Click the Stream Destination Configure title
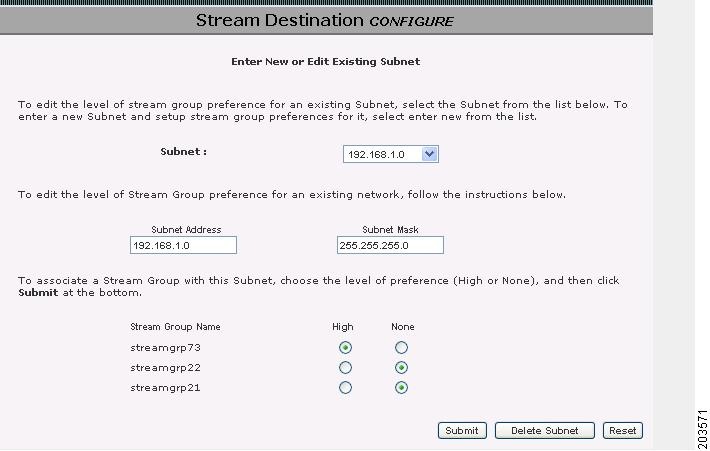This screenshot has width=710, height=451. click(325, 20)
